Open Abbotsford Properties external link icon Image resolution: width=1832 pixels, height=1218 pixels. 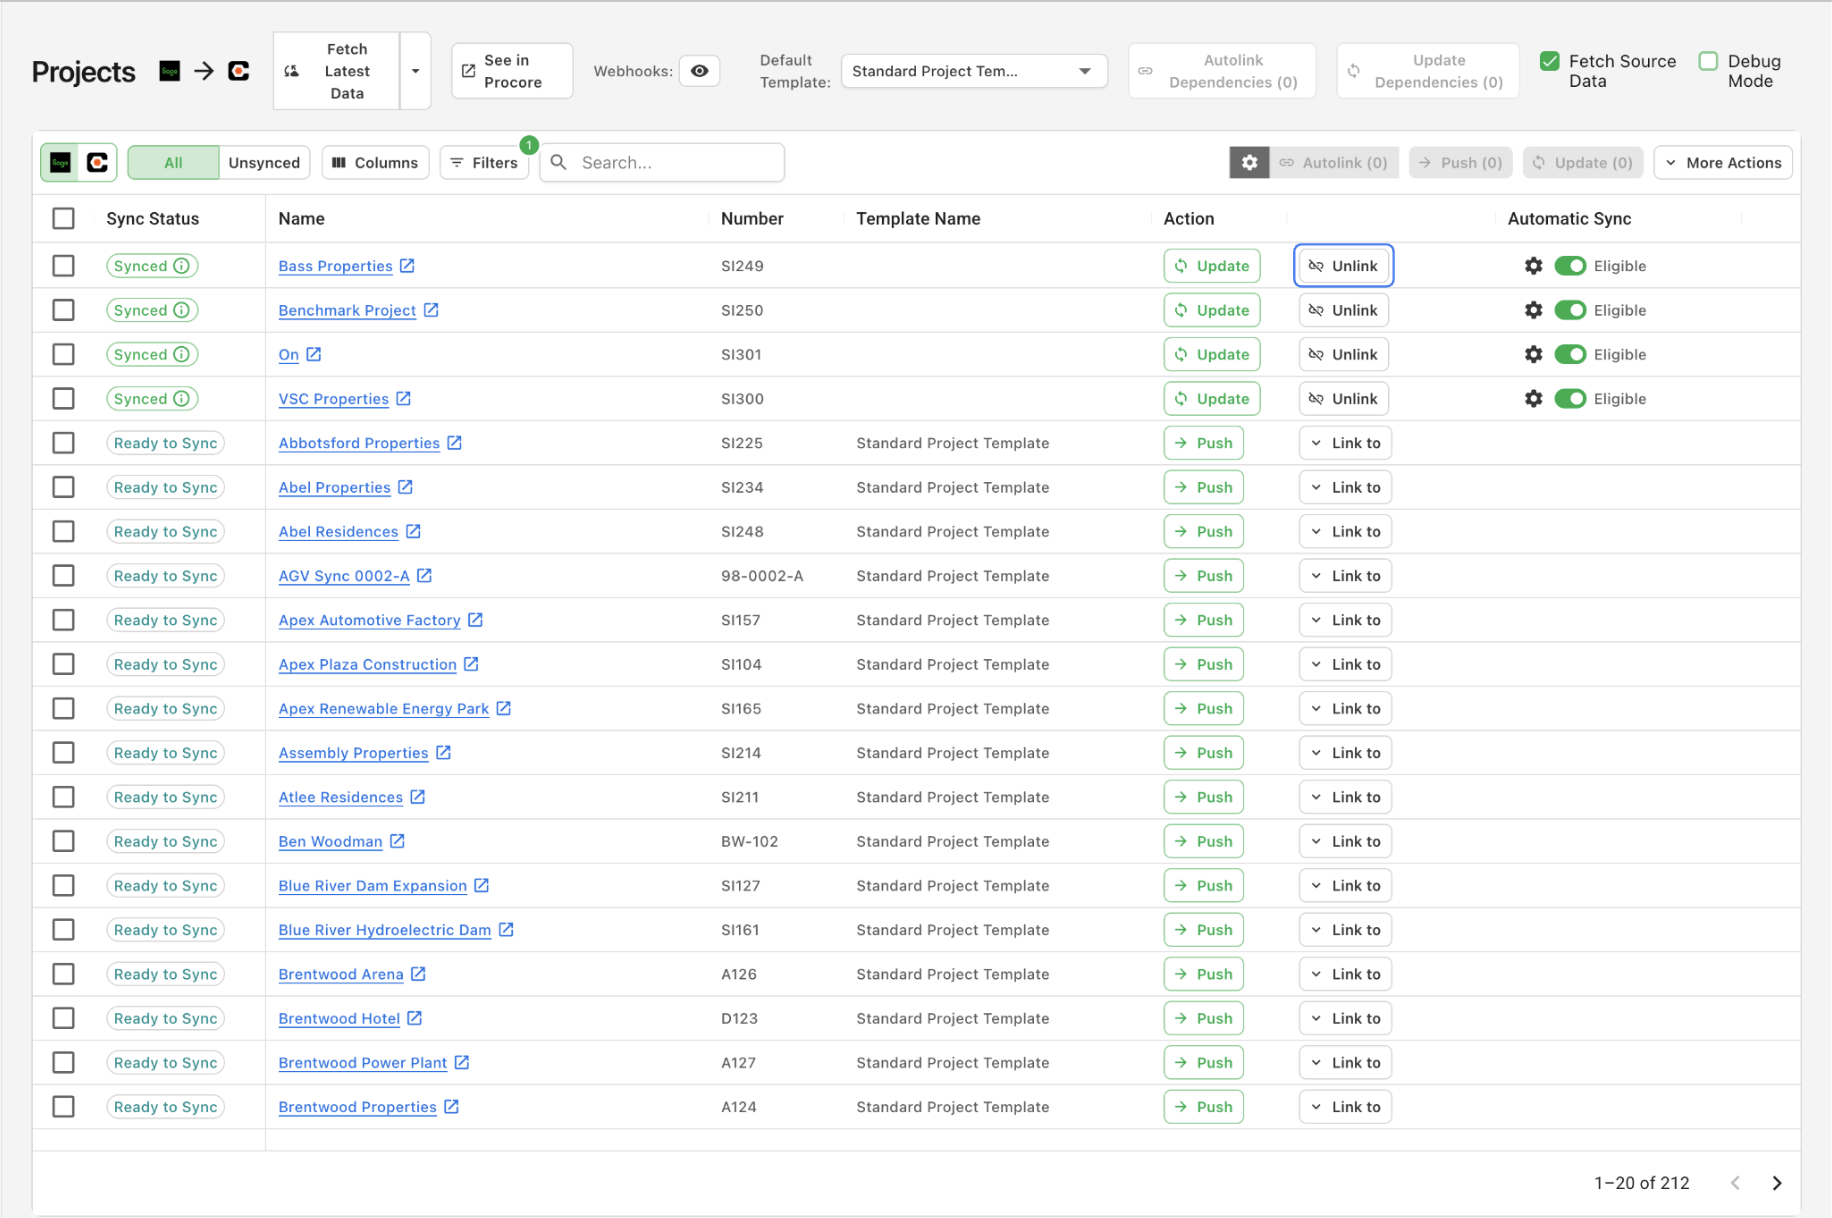[455, 443]
